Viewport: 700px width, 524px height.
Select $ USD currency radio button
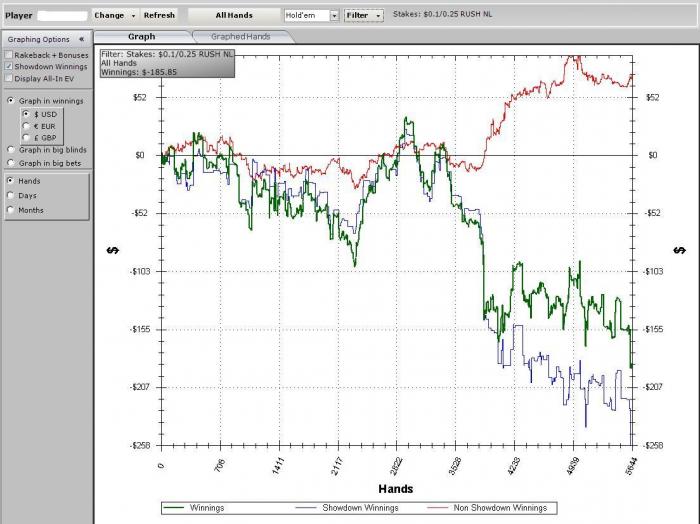click(26, 114)
